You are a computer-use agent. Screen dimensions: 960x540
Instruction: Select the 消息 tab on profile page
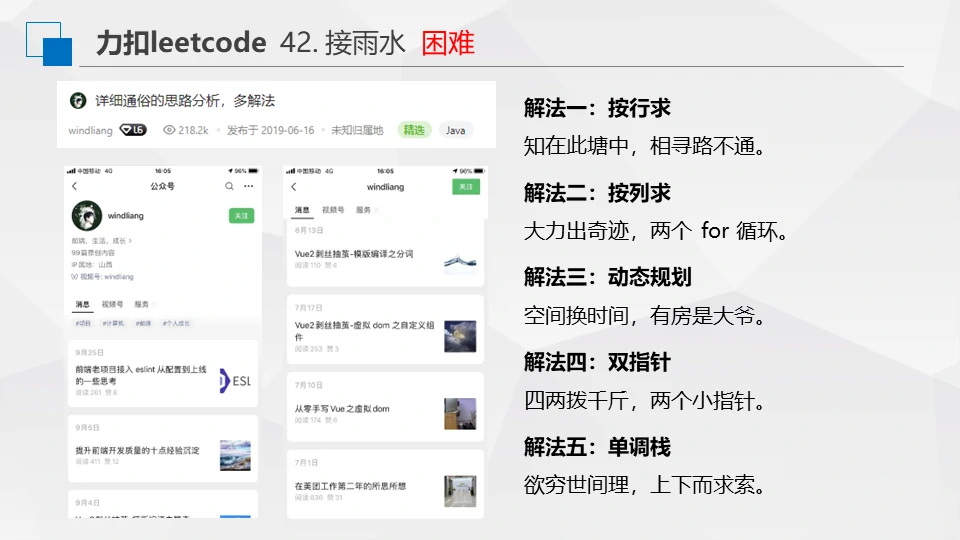click(83, 304)
